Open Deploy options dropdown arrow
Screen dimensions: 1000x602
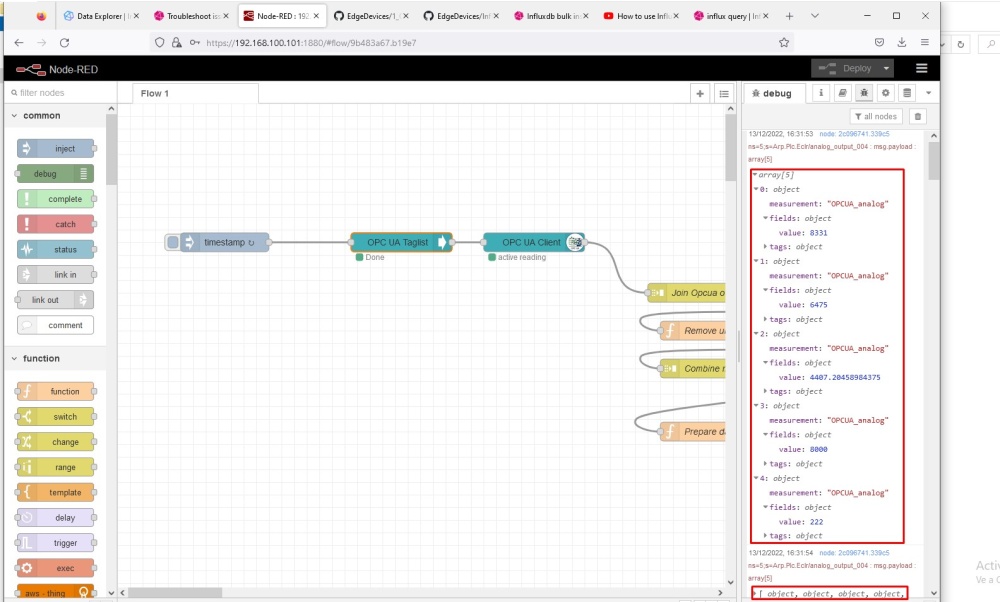(886, 68)
